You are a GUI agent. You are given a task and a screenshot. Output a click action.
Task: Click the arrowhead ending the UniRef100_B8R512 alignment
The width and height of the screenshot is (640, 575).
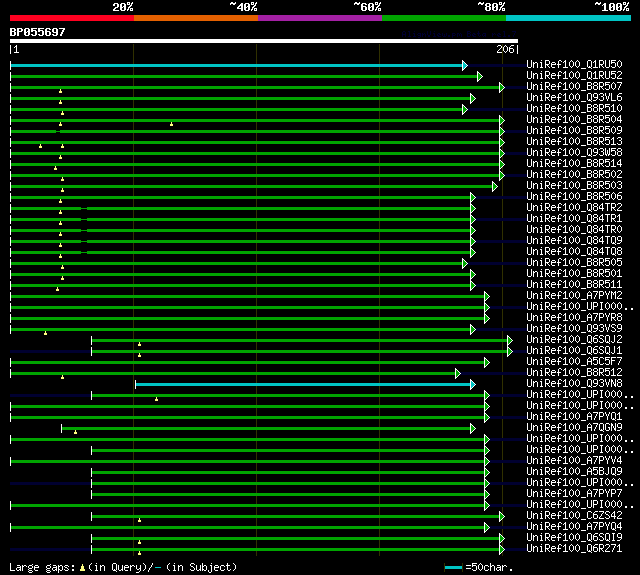click(x=458, y=373)
